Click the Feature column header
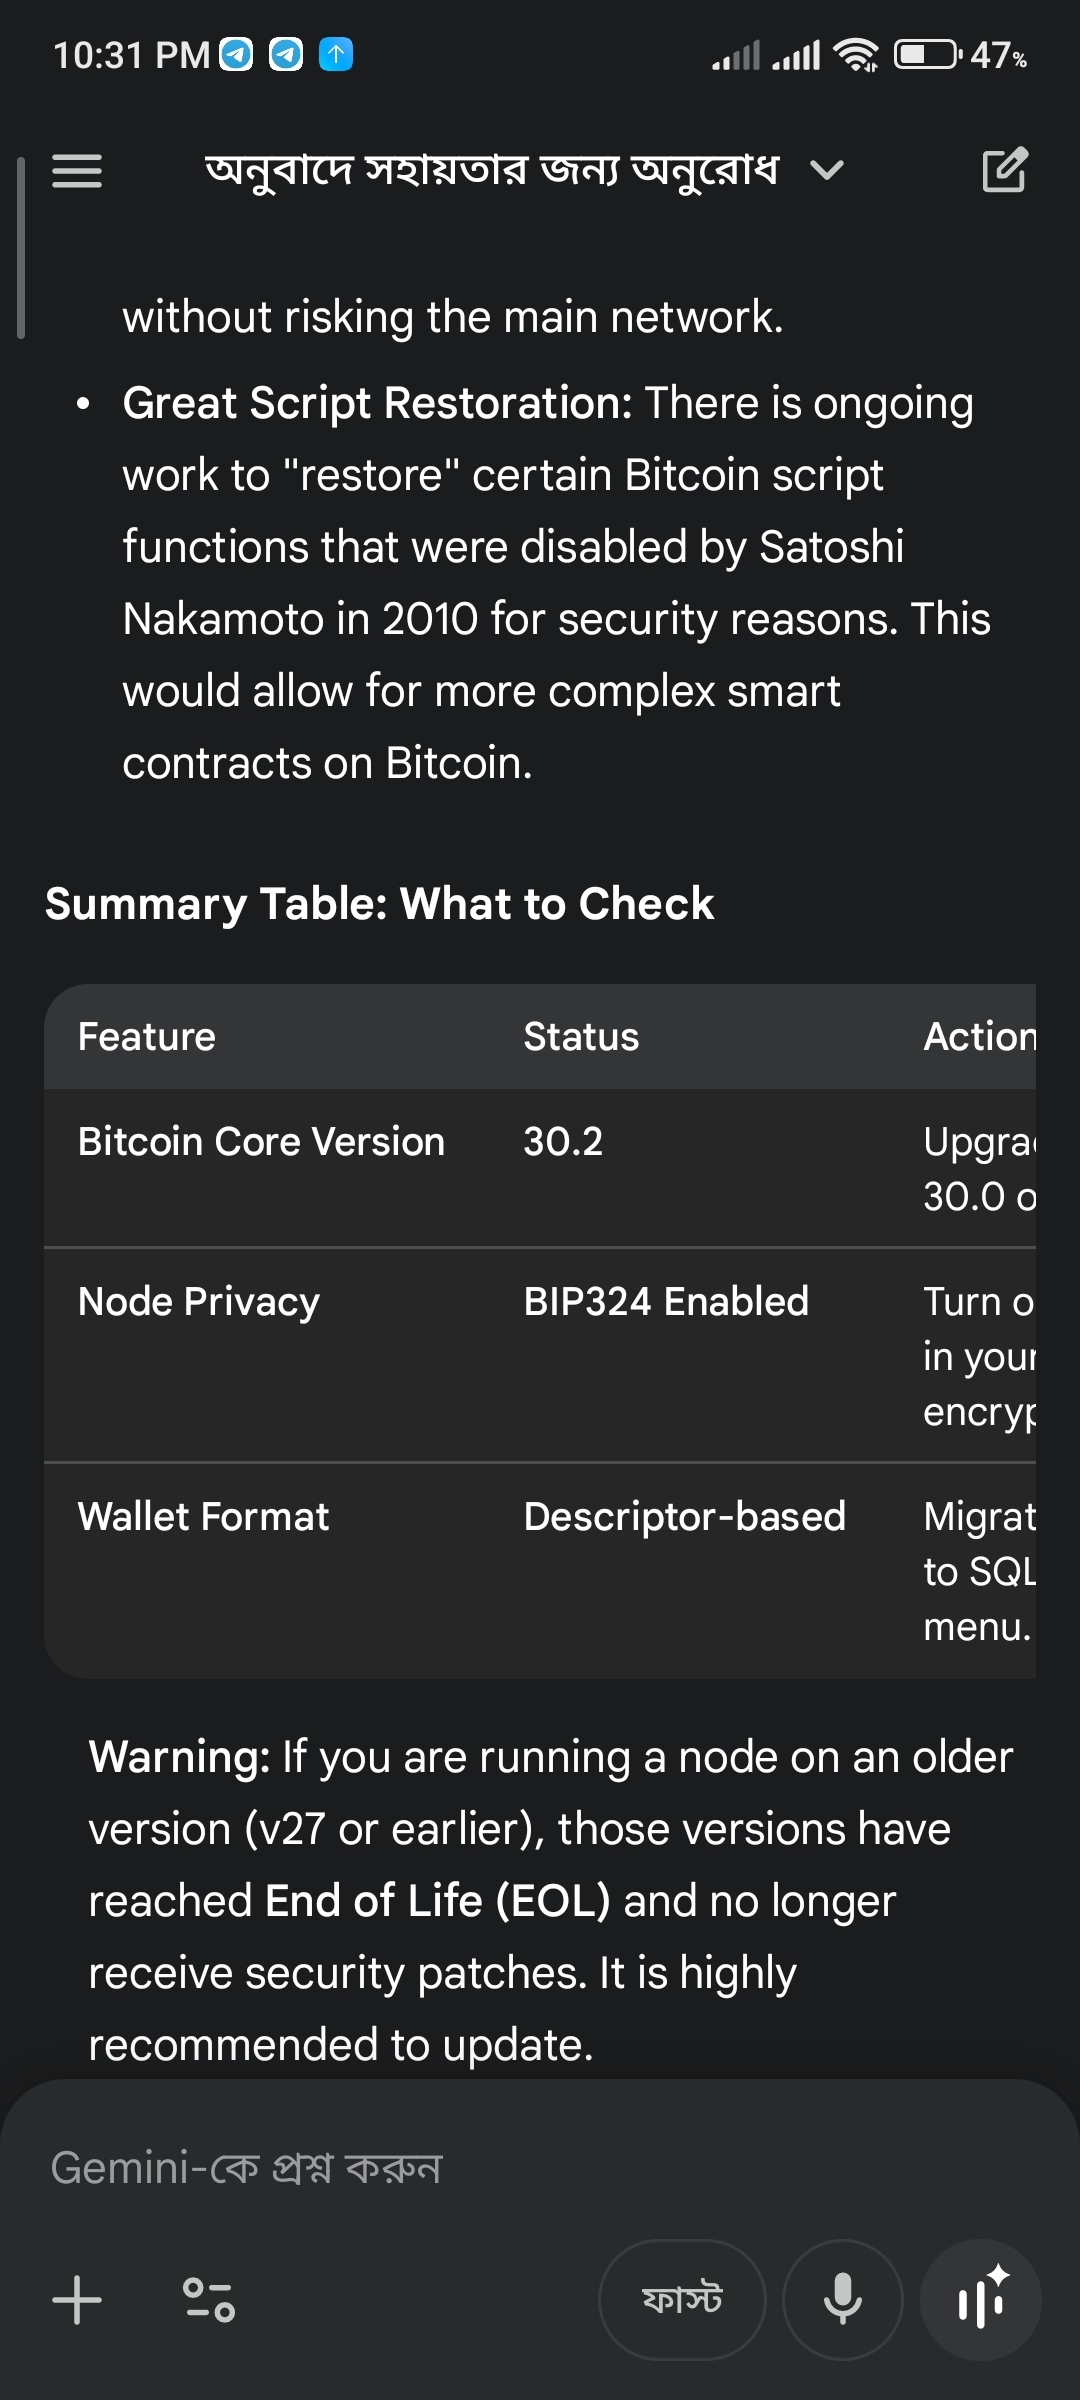This screenshot has height=2400, width=1080. tap(147, 1037)
